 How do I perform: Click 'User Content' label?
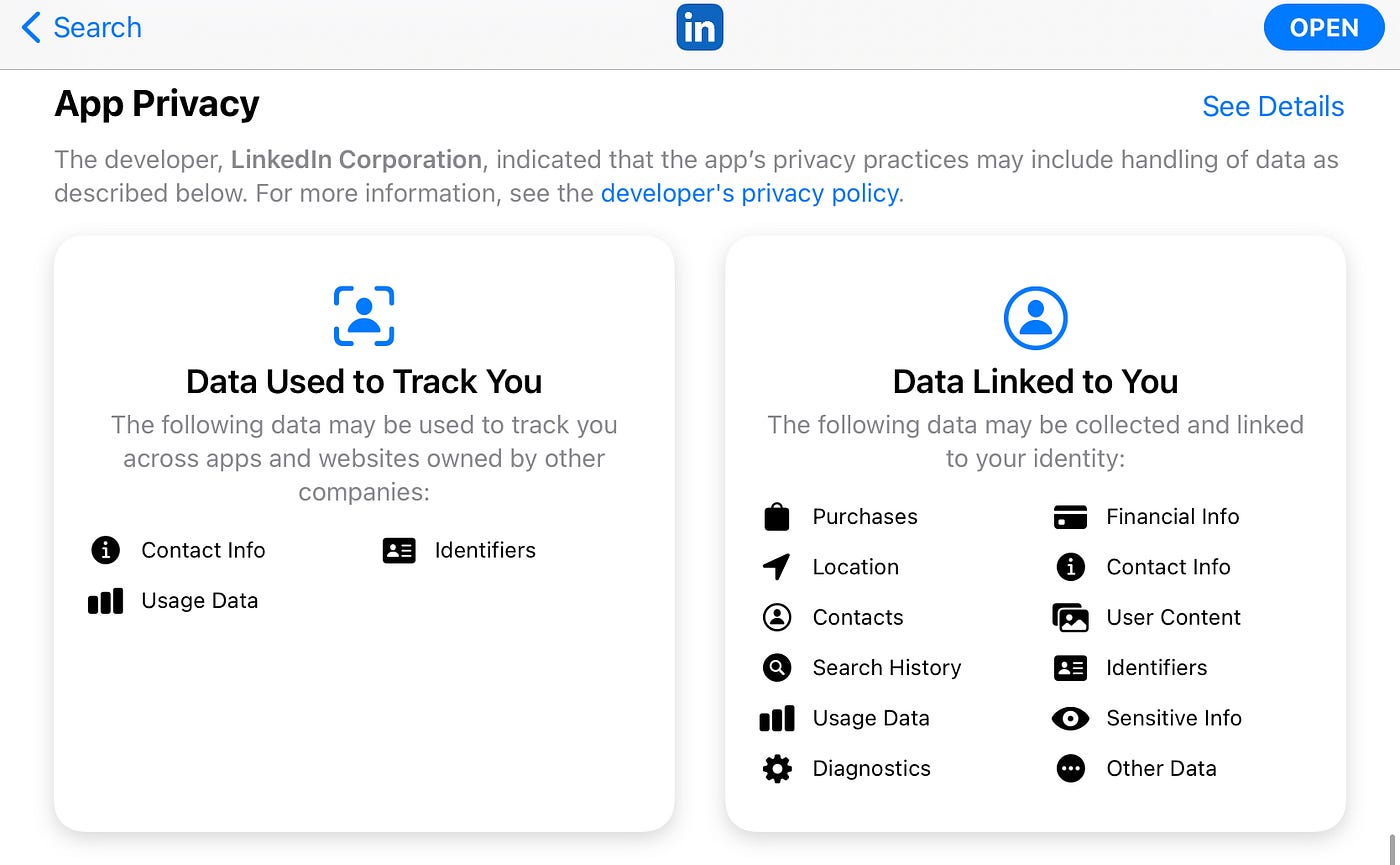point(1174,617)
